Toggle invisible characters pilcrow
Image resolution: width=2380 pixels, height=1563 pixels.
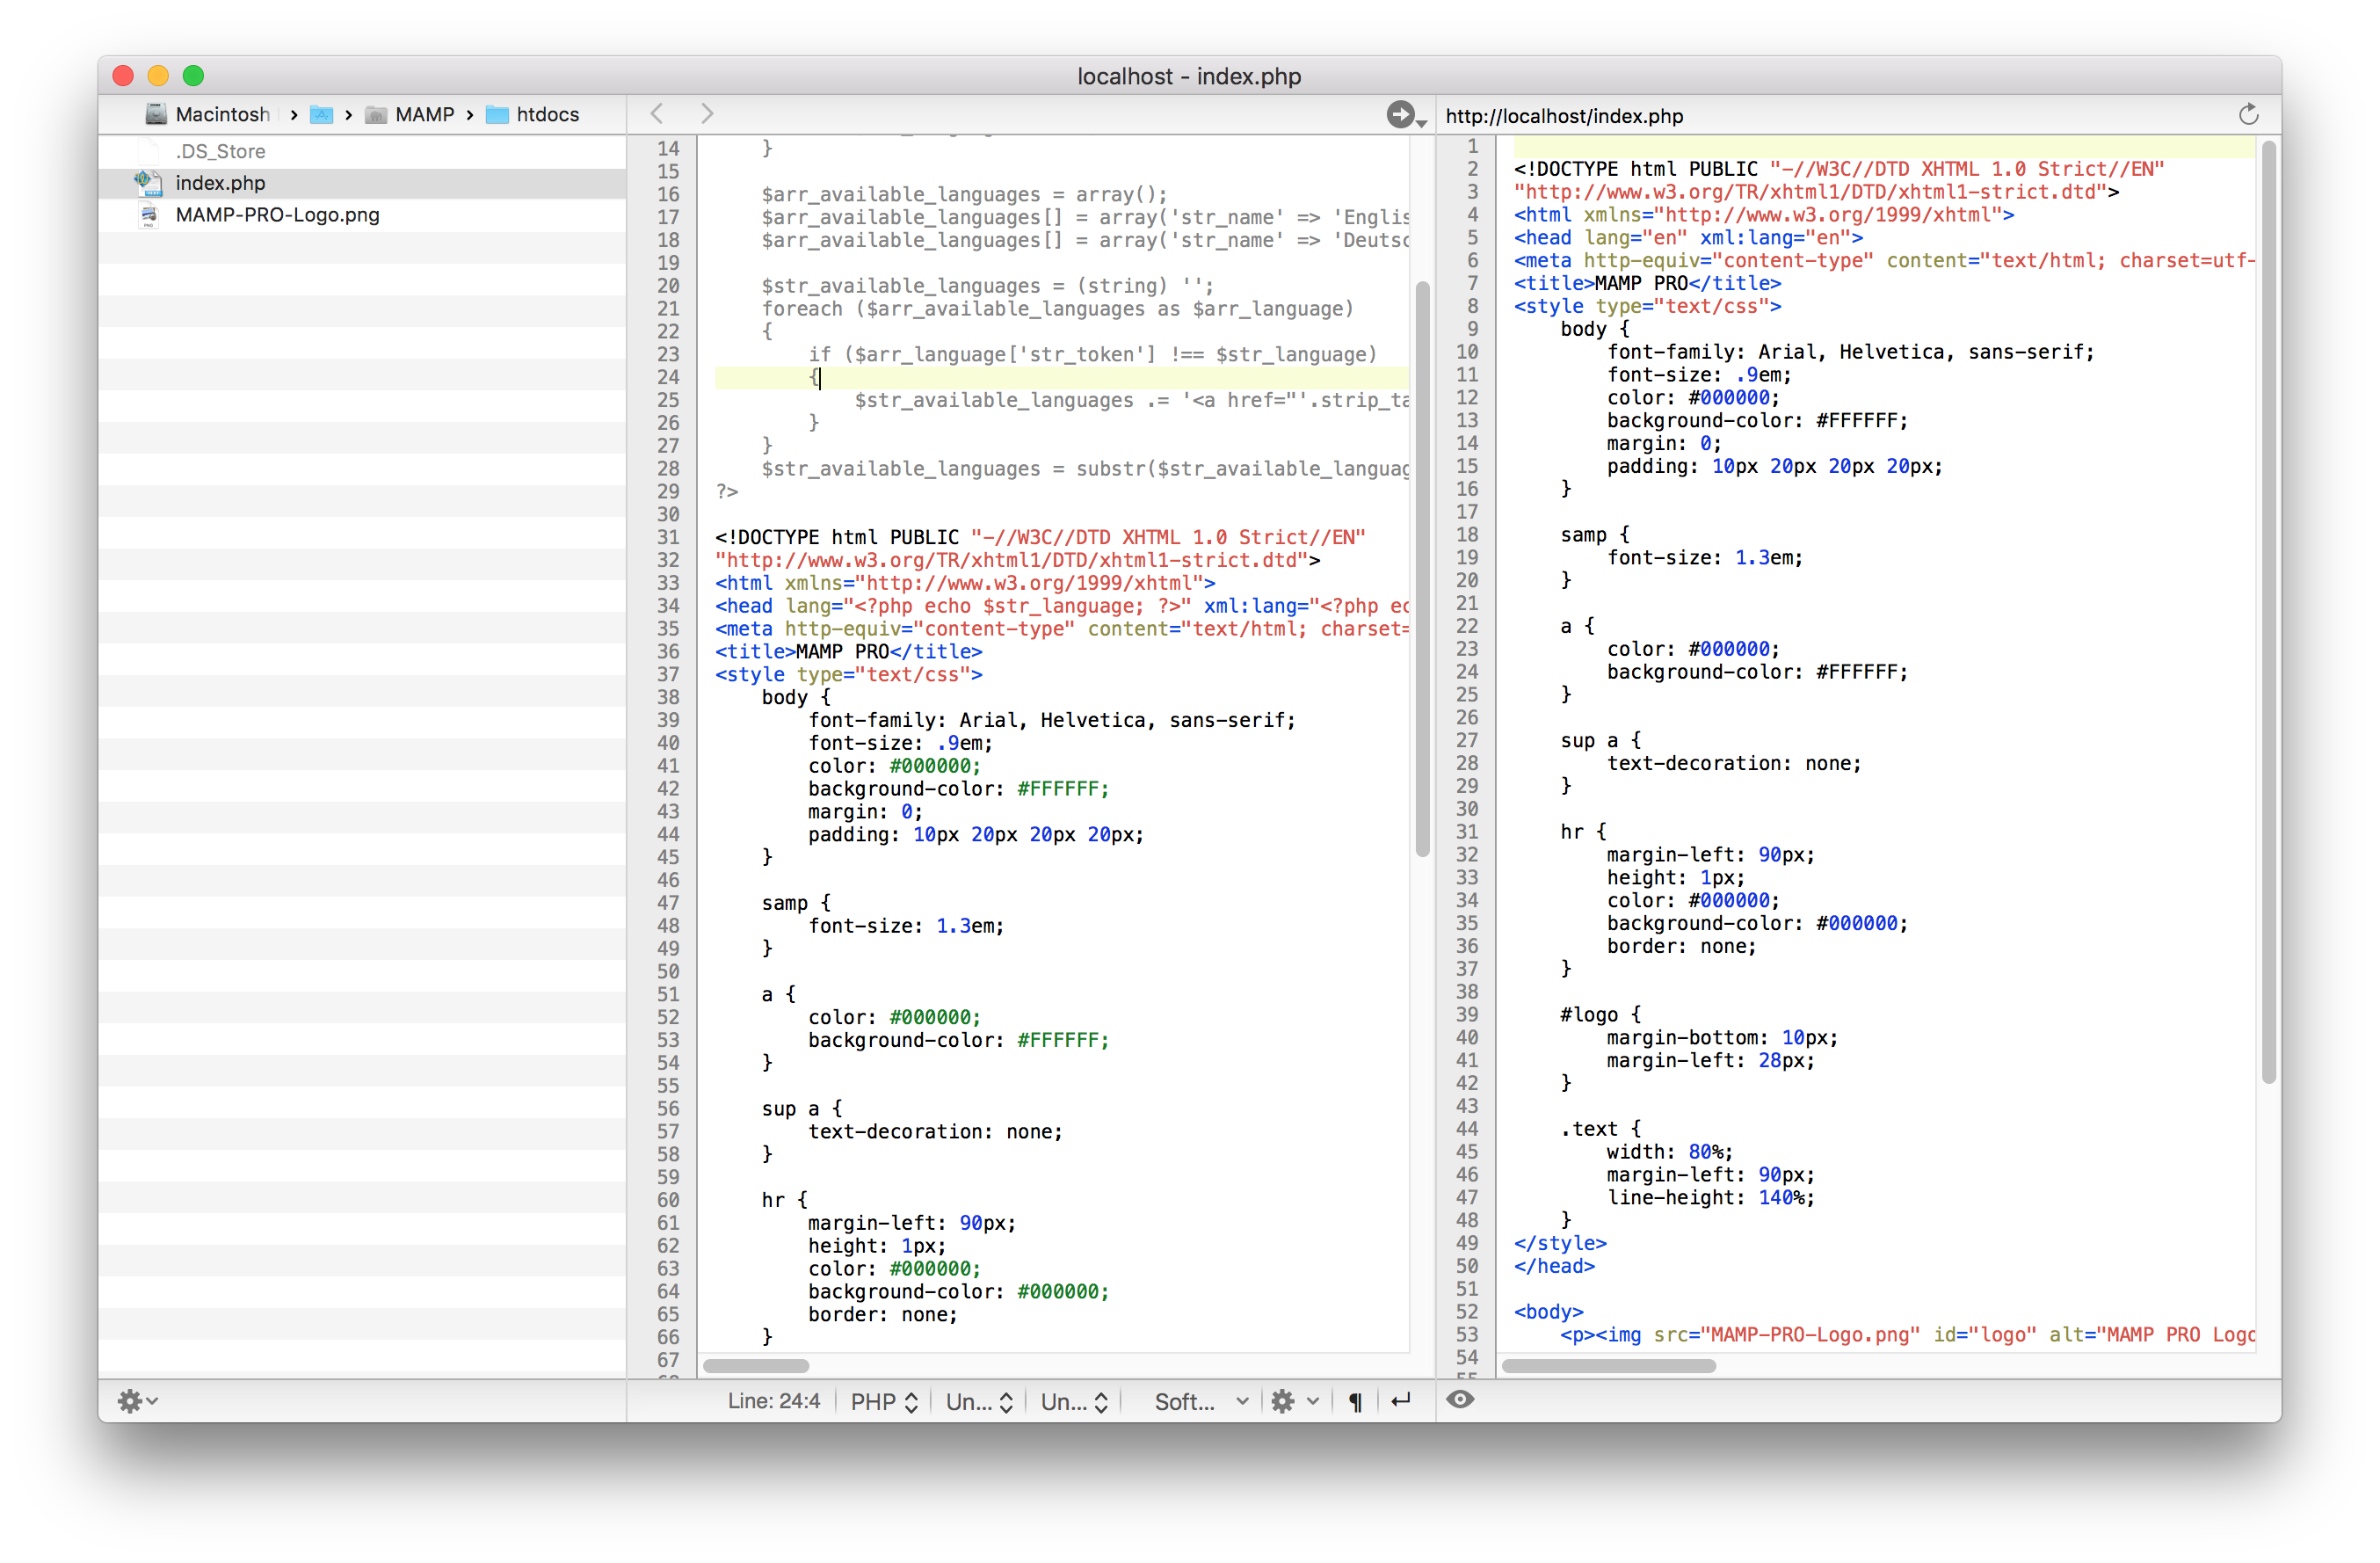click(1355, 1402)
